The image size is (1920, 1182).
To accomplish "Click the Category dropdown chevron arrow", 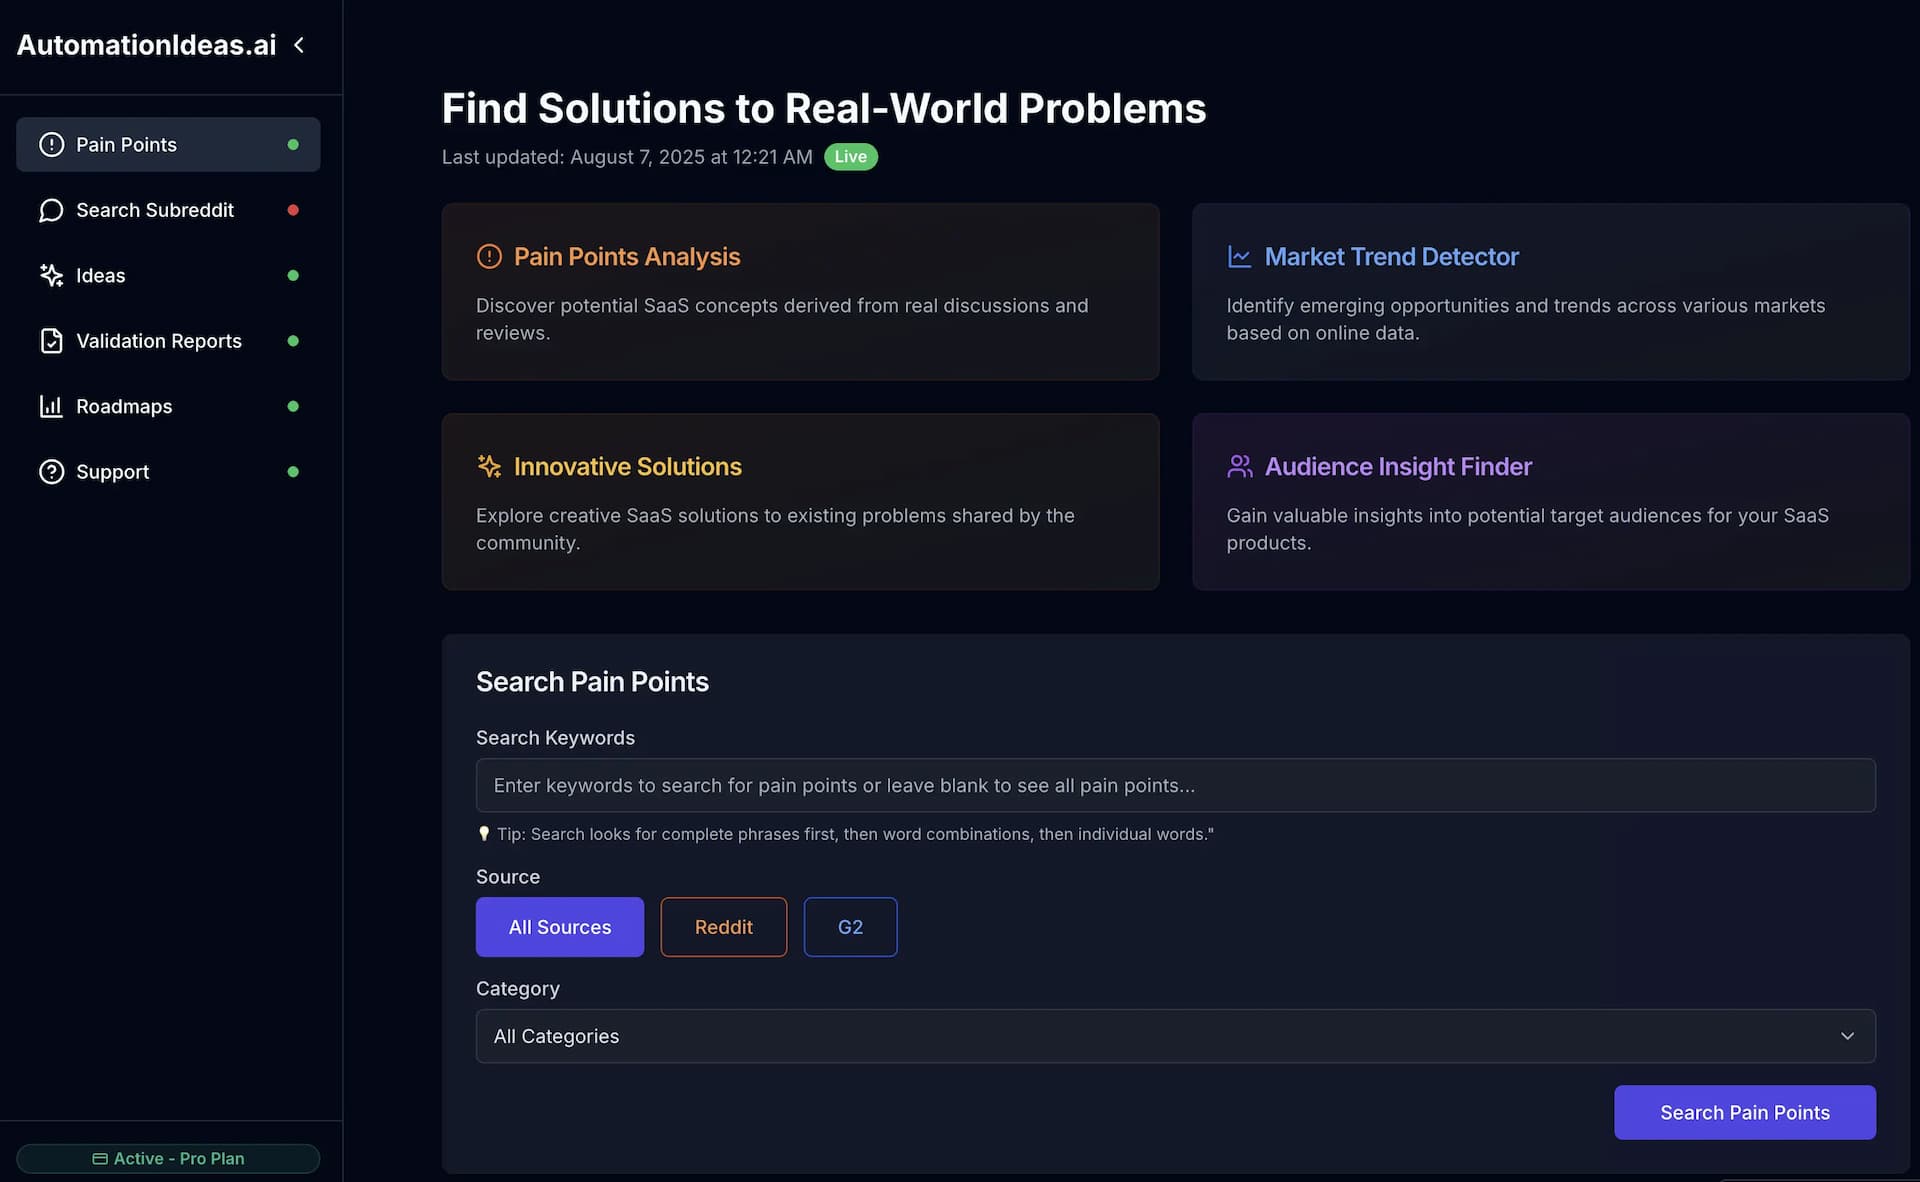I will 1847,1036.
